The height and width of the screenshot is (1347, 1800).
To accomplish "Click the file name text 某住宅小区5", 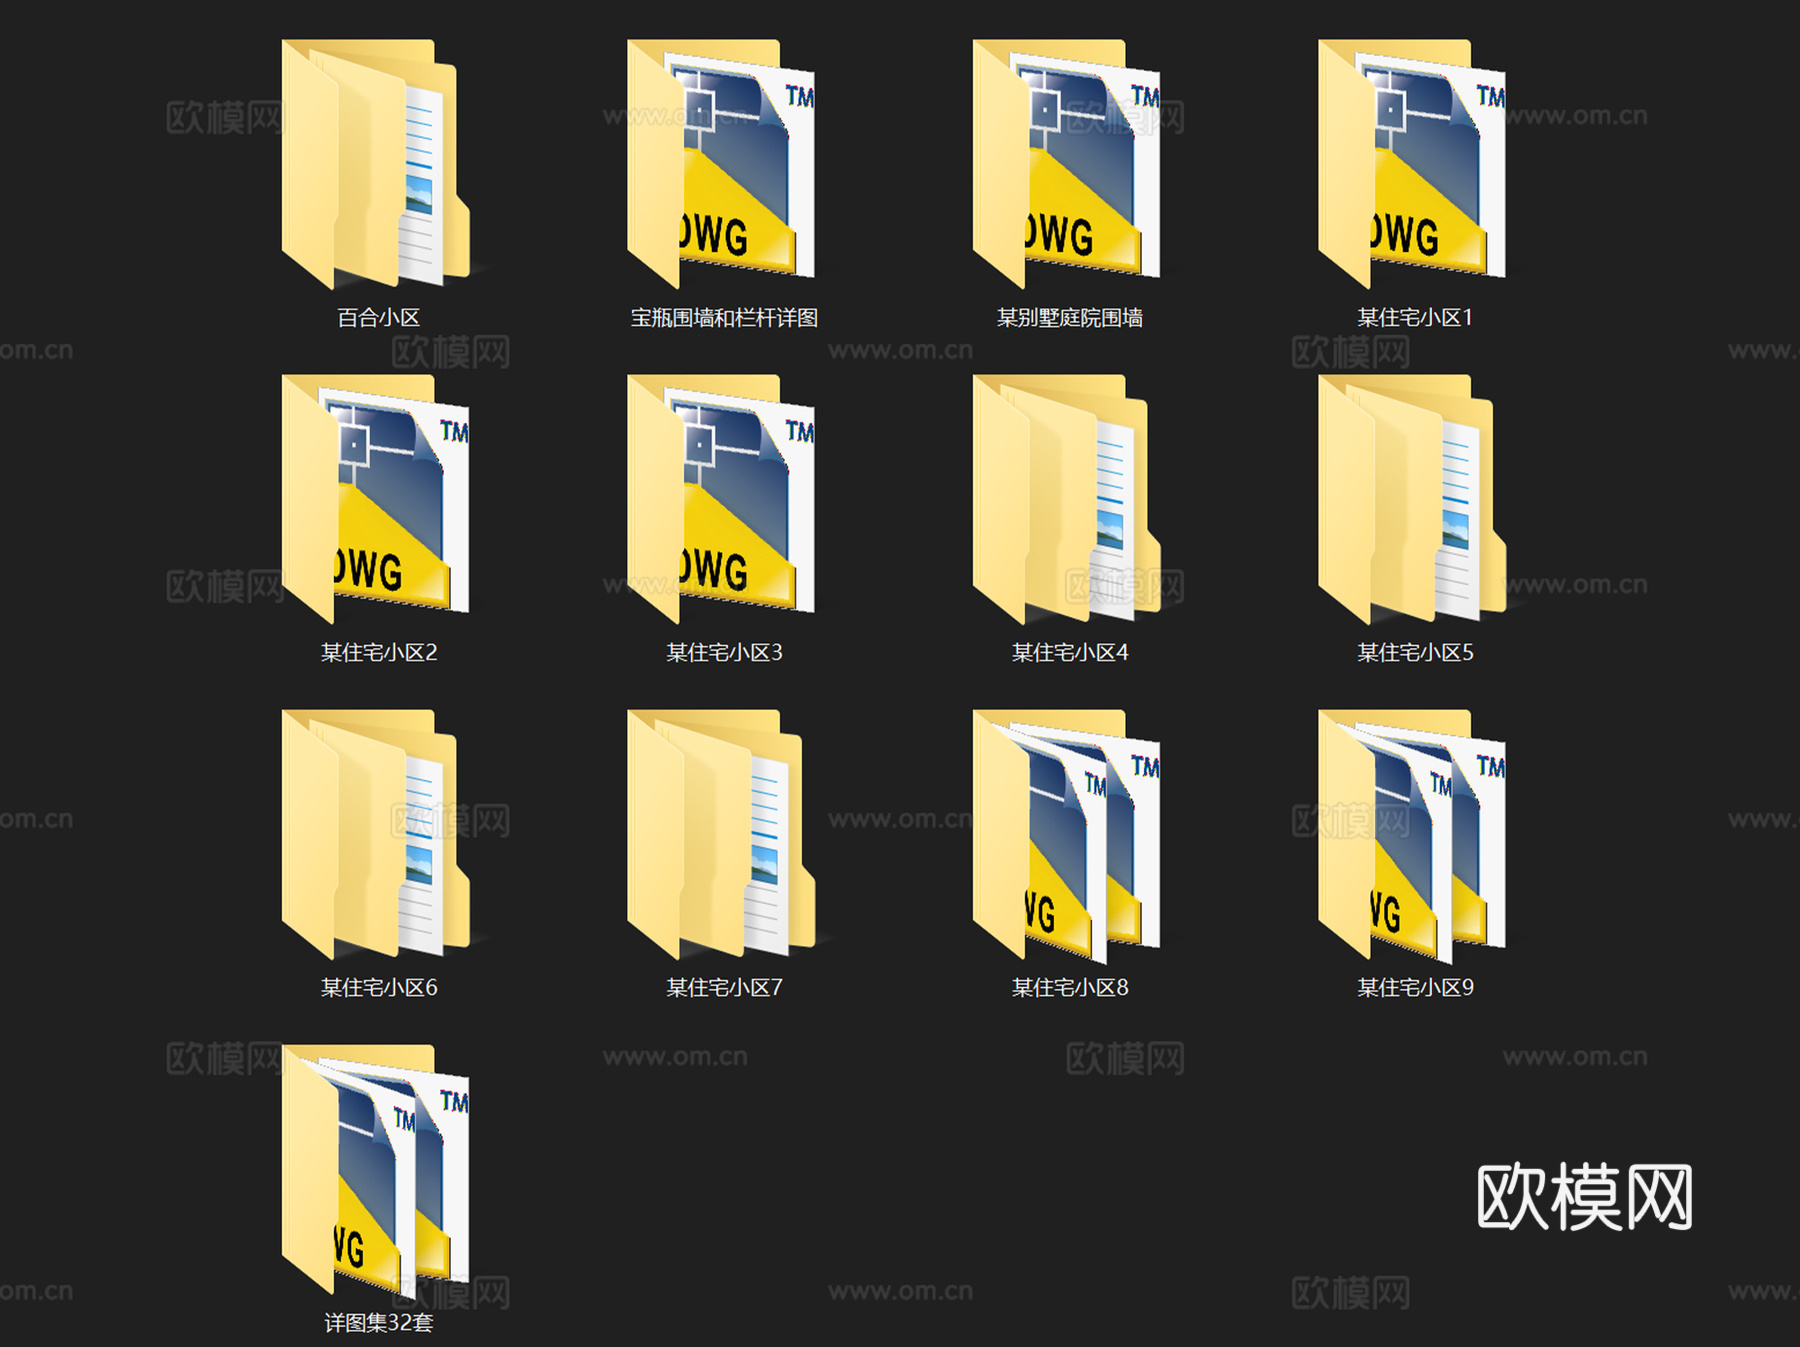I will [1415, 653].
